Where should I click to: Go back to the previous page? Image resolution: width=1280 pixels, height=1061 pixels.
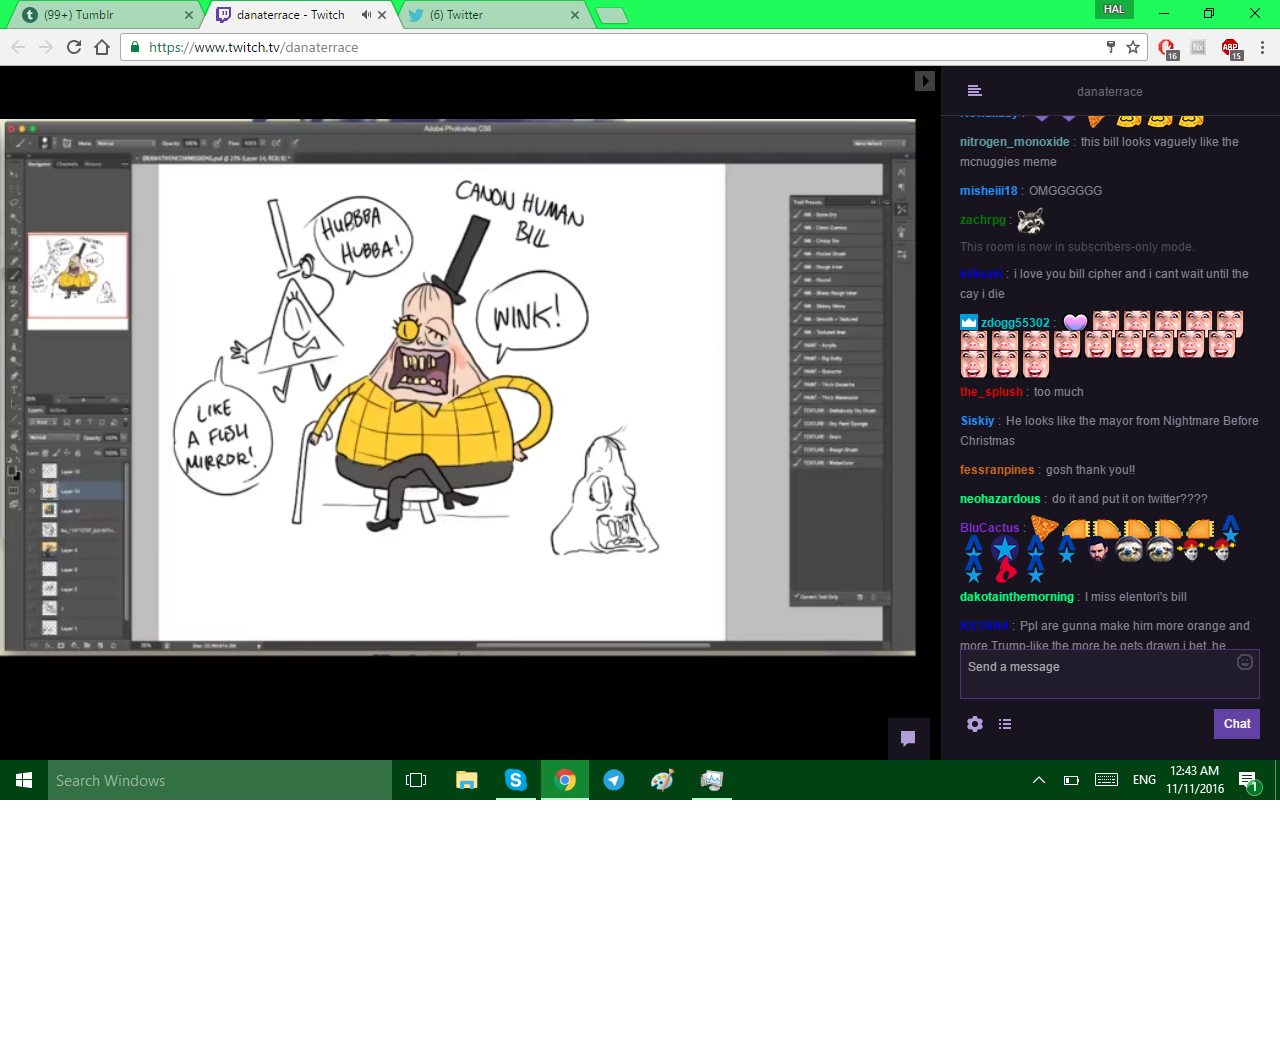(x=18, y=47)
